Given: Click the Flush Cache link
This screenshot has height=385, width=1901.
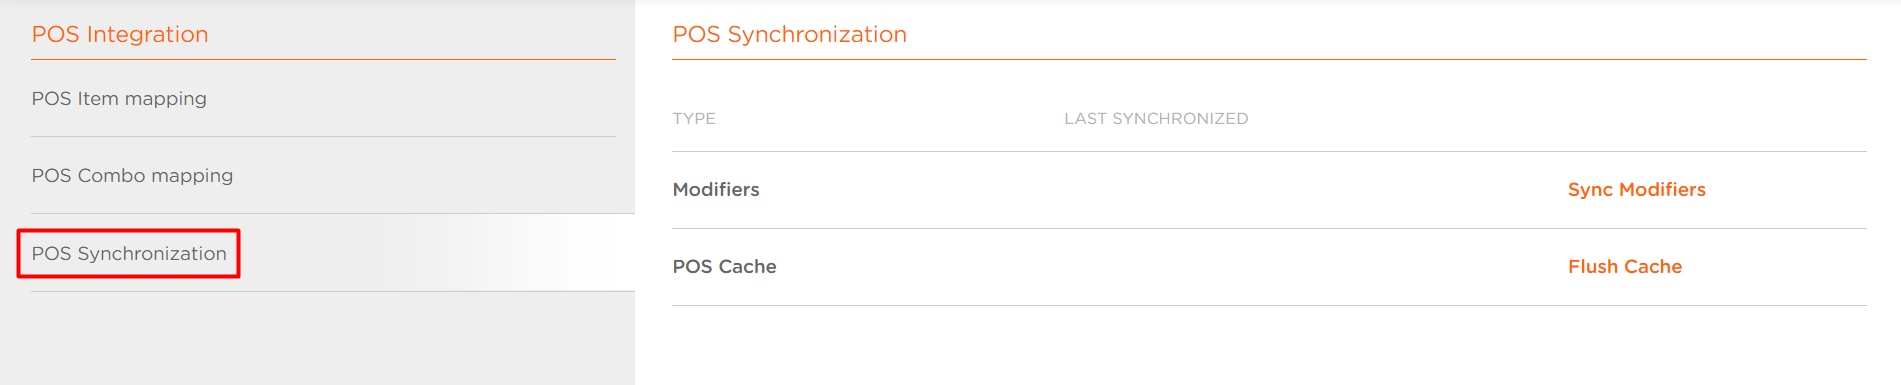Looking at the screenshot, I should coord(1625,266).
